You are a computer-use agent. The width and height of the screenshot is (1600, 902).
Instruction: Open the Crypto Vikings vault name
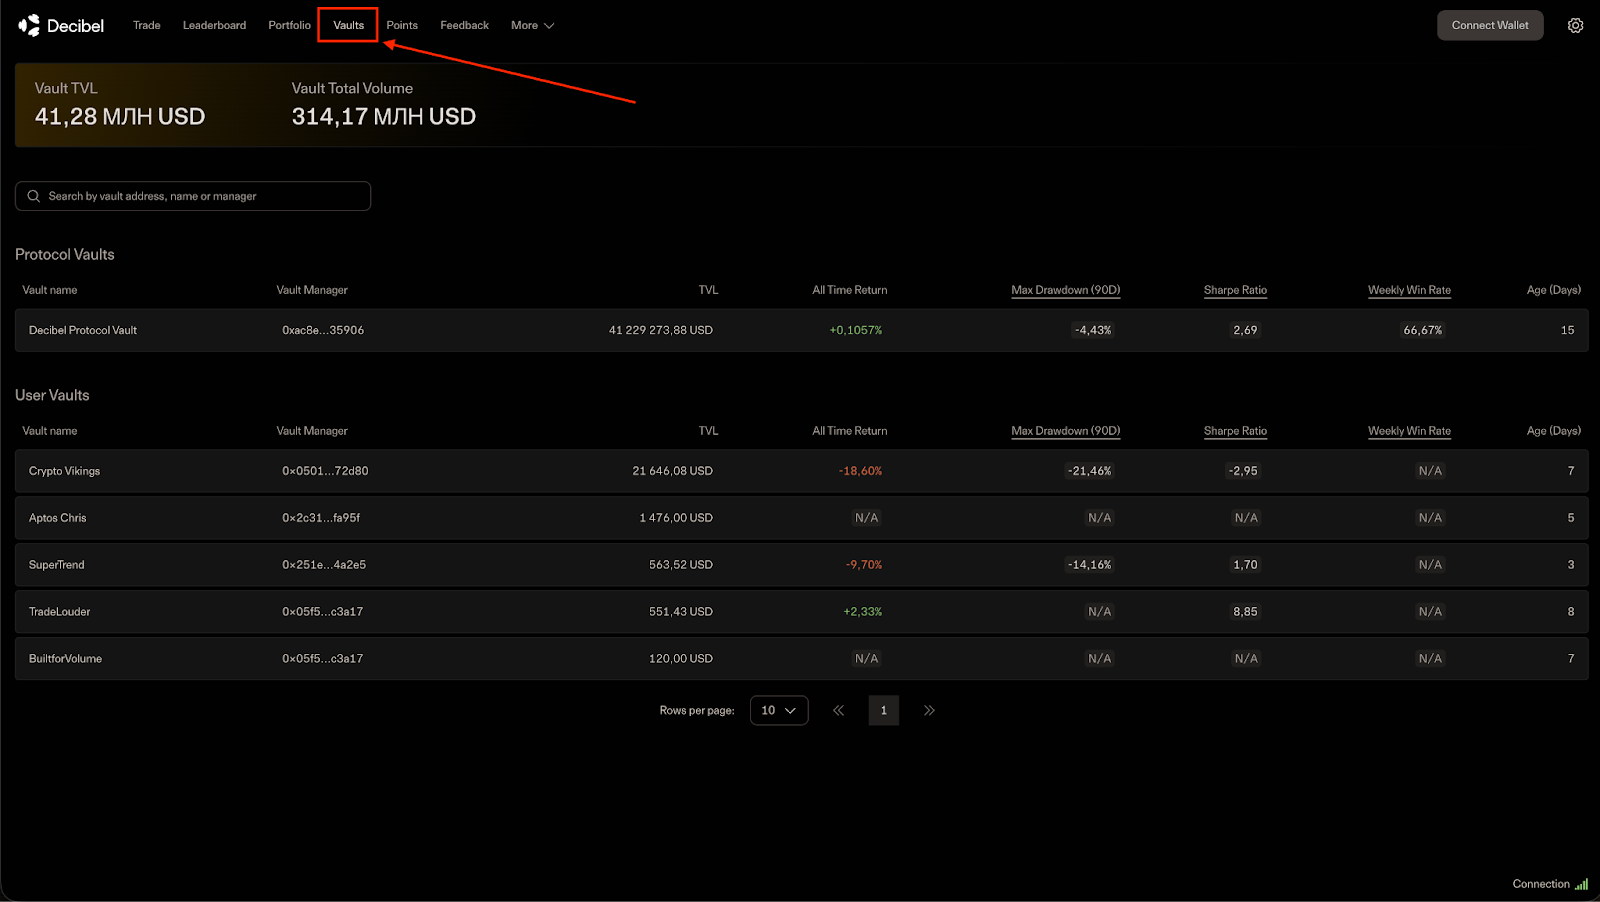64,471
